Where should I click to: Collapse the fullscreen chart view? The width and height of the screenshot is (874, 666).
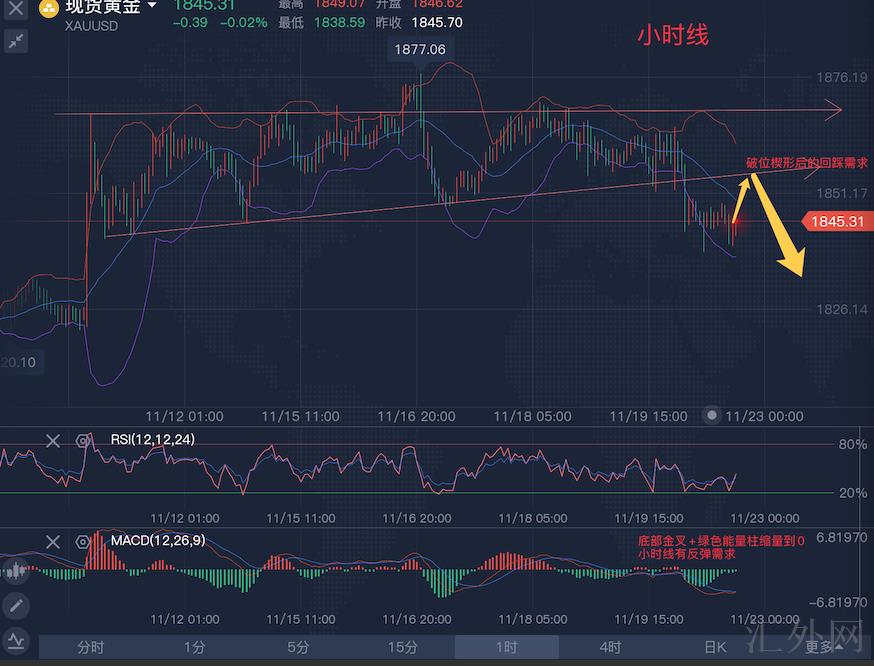click(x=15, y=41)
